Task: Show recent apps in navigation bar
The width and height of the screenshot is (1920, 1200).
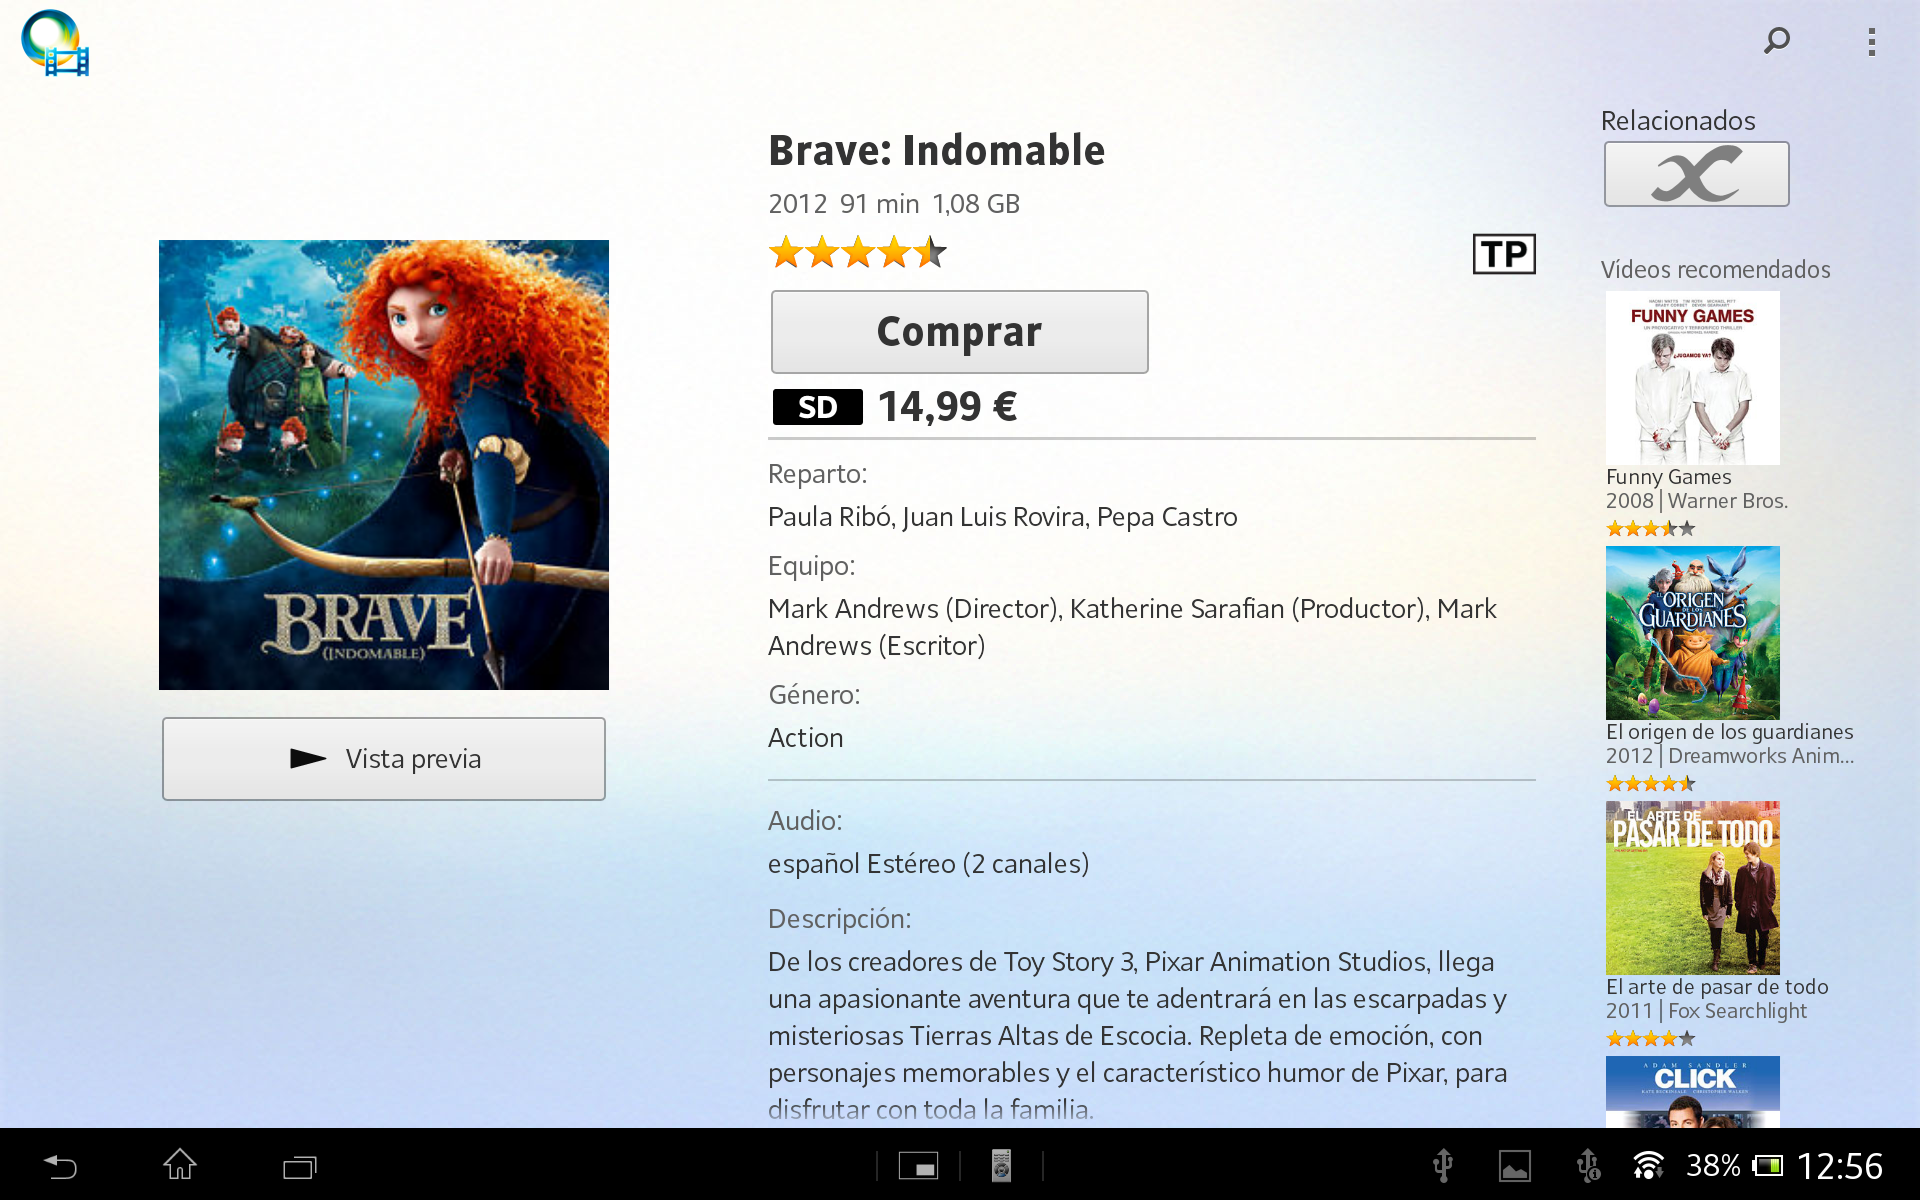Action: 299,1166
